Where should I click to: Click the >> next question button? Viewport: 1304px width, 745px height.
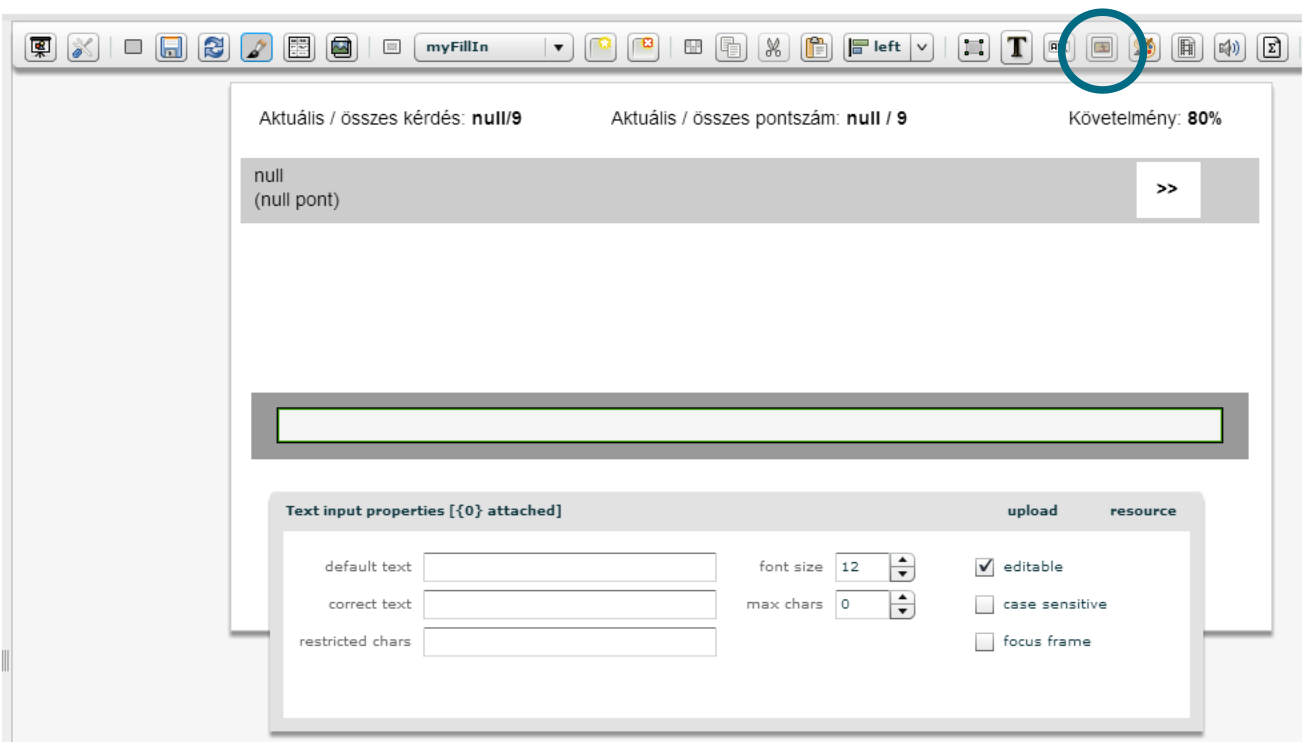pyautogui.click(x=1167, y=189)
